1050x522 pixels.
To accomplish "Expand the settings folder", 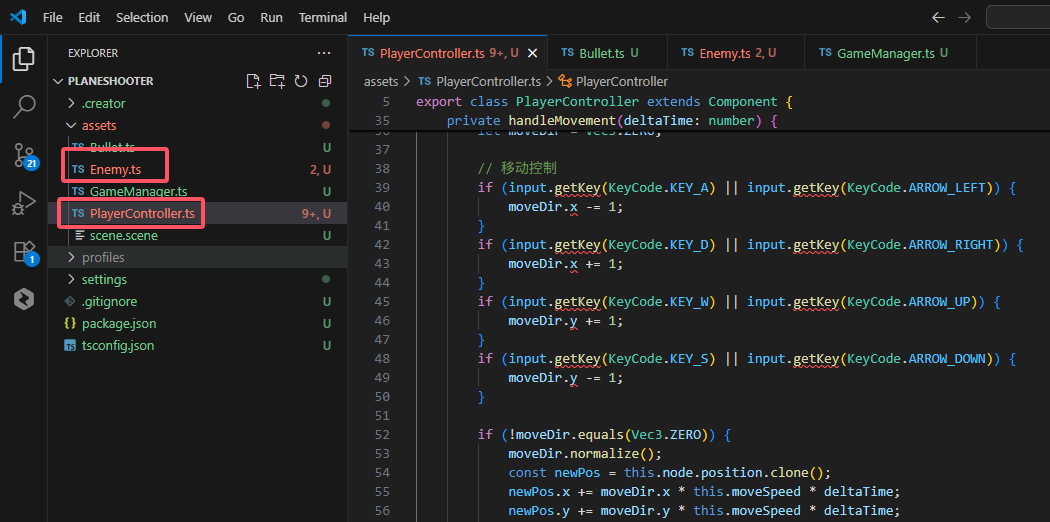I will (x=104, y=279).
